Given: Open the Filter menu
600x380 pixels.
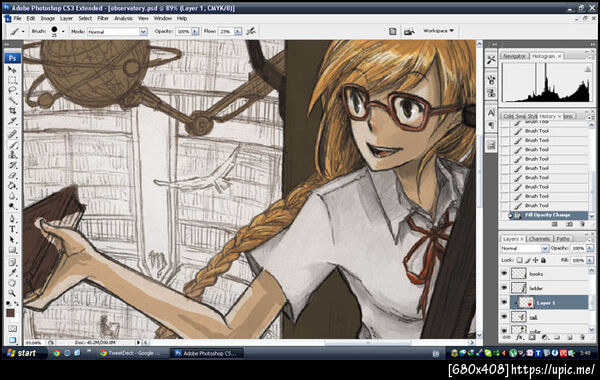Looking at the screenshot, I should click(103, 18).
